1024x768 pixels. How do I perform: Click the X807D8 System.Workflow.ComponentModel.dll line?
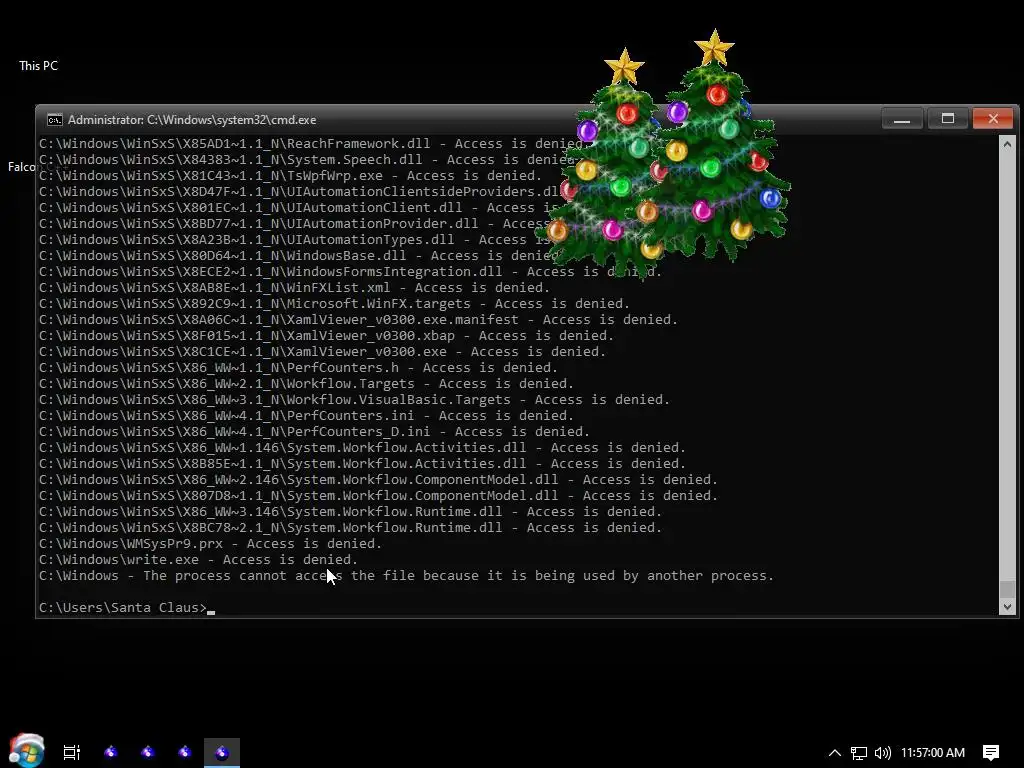(378, 496)
